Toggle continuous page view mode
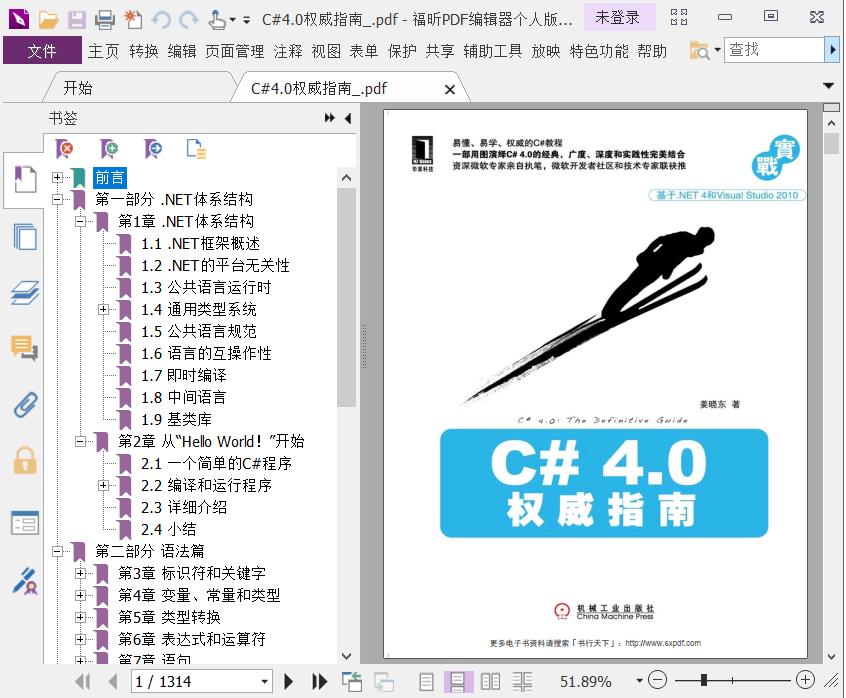 point(458,682)
